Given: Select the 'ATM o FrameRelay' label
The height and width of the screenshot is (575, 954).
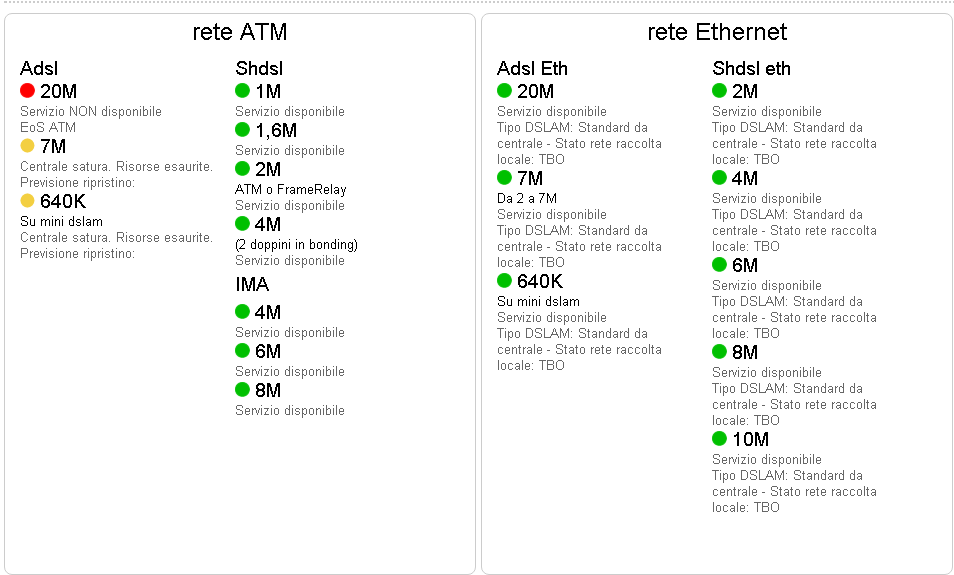Looking at the screenshot, I should [x=291, y=189].
